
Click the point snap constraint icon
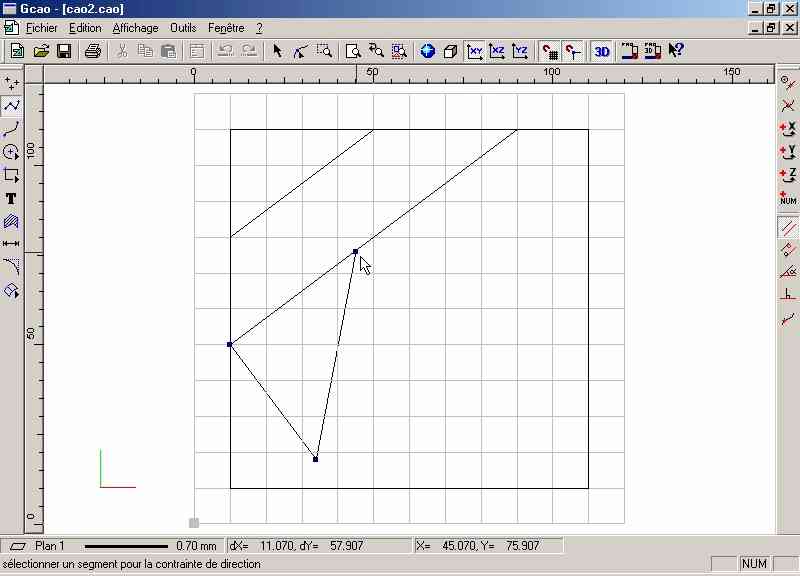788,82
